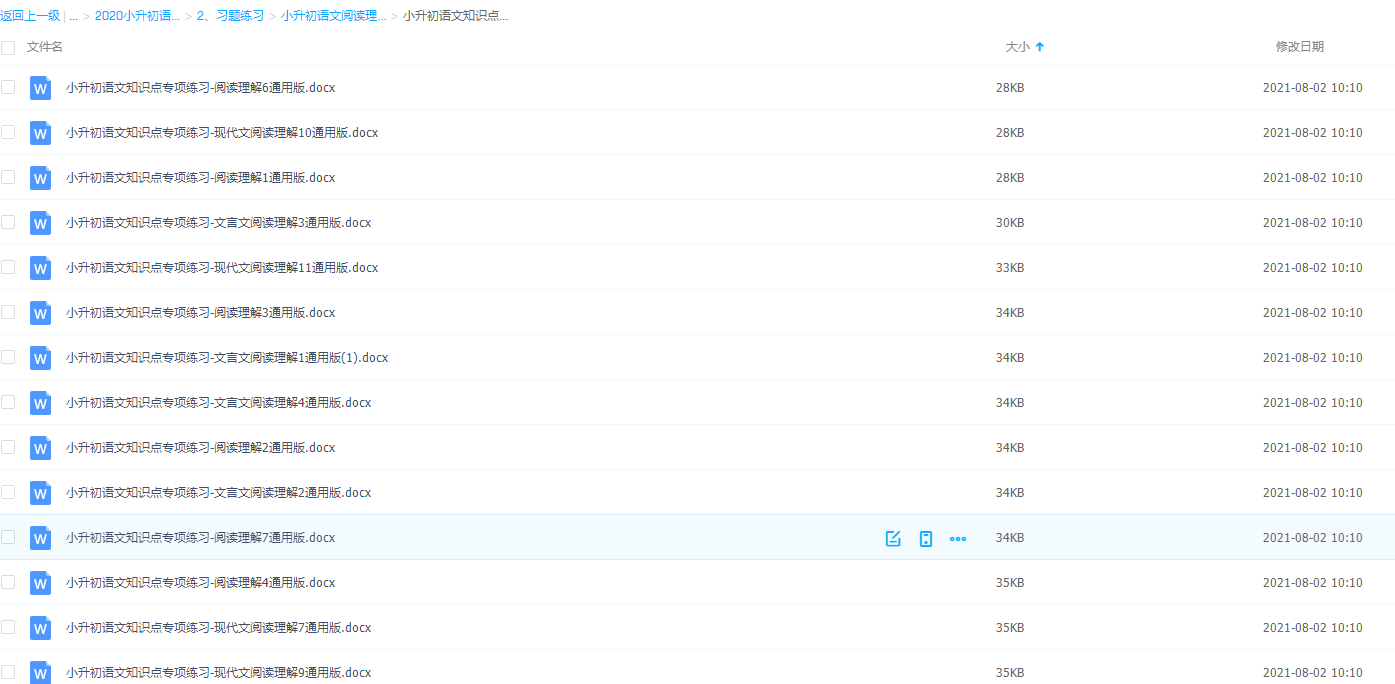
Task: Click the mobile phone icon on the 阅读理解7 row
Action: click(x=926, y=539)
